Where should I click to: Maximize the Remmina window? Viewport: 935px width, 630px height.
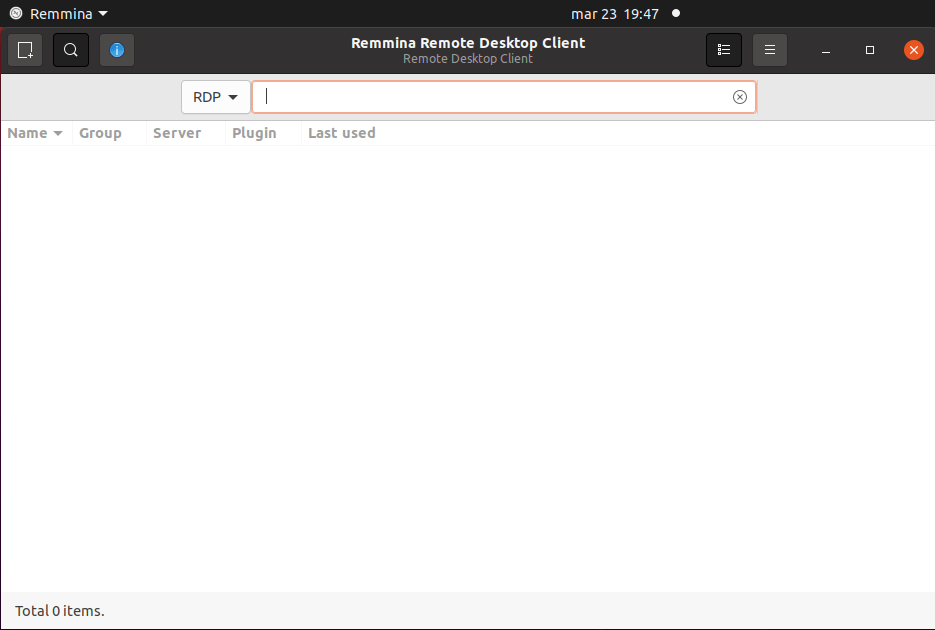tap(870, 50)
